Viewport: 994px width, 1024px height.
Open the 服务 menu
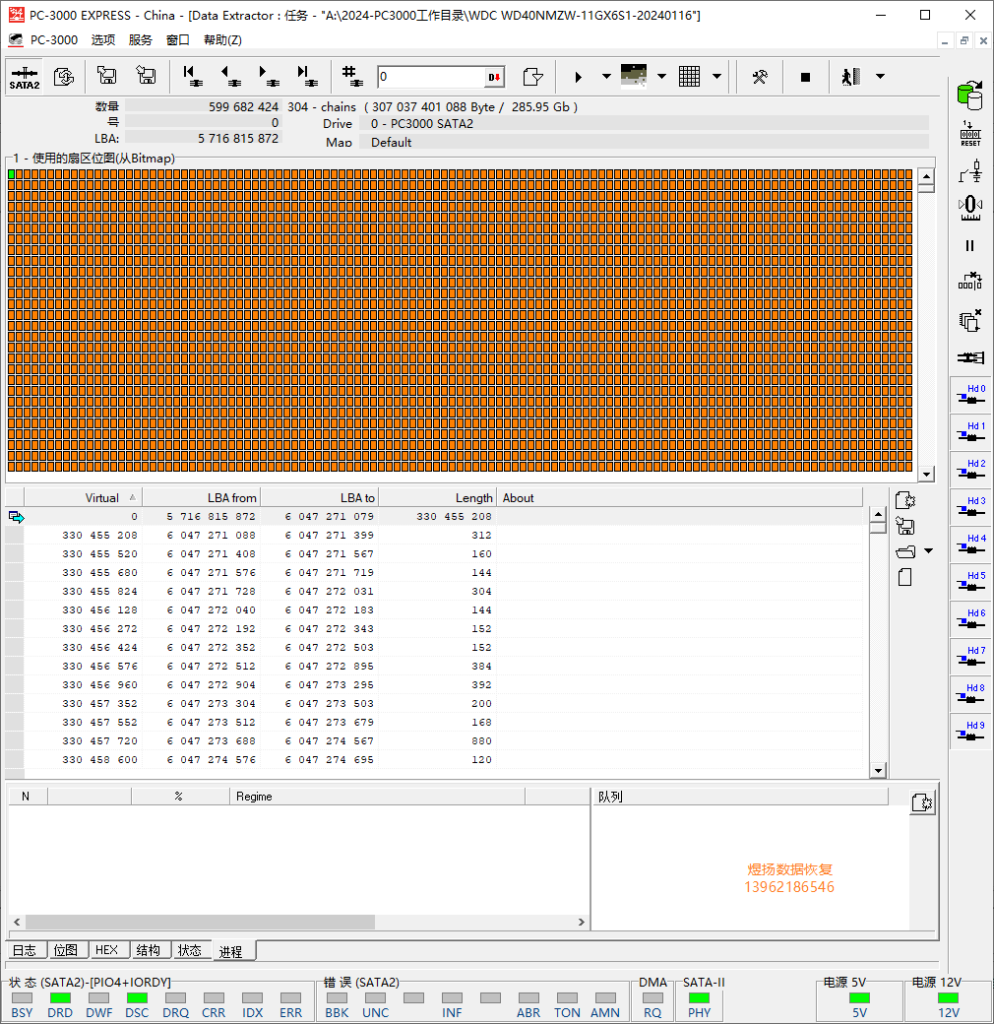pos(141,40)
